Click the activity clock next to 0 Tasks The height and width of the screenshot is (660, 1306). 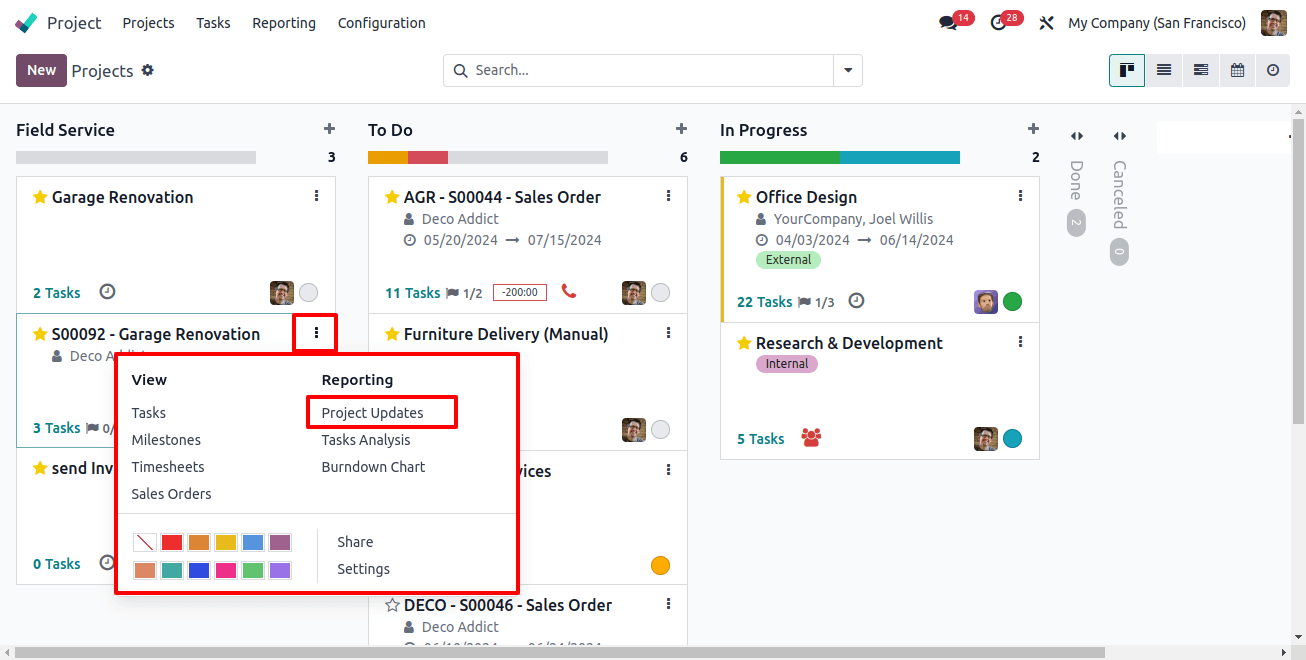pyautogui.click(x=107, y=563)
